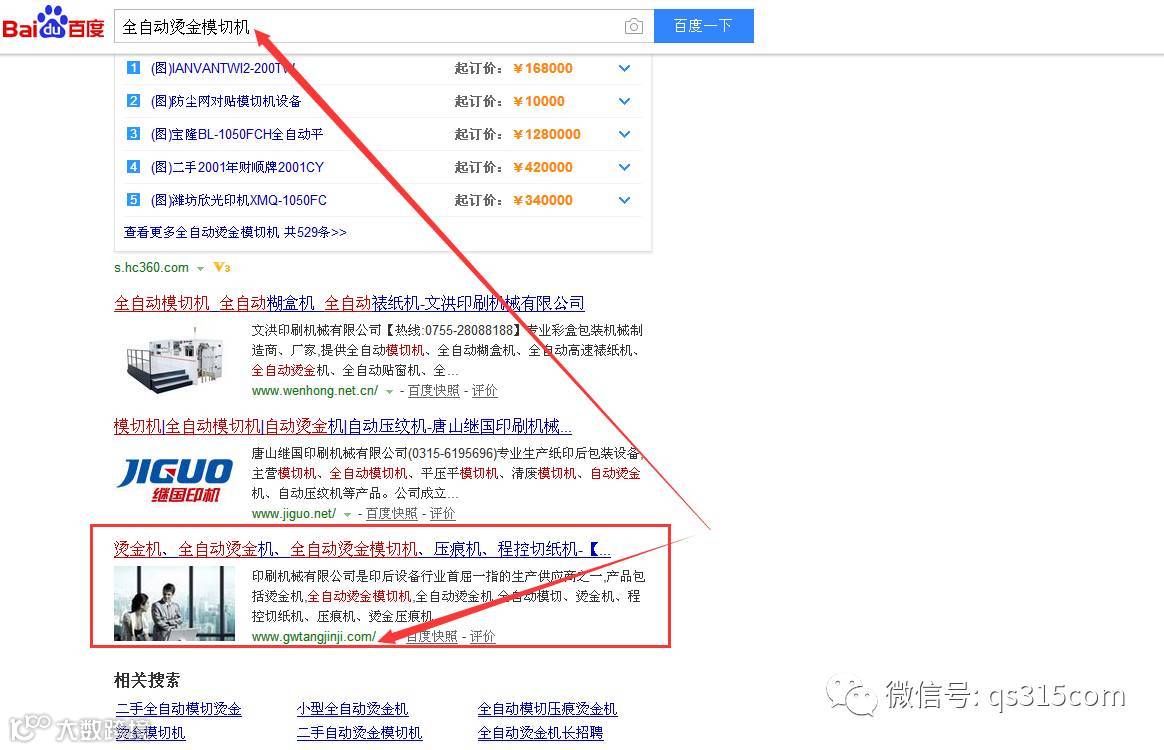Click 评价 for wenhong.net.cn result
Viewport: 1164px width, 750px height.
[x=484, y=391]
